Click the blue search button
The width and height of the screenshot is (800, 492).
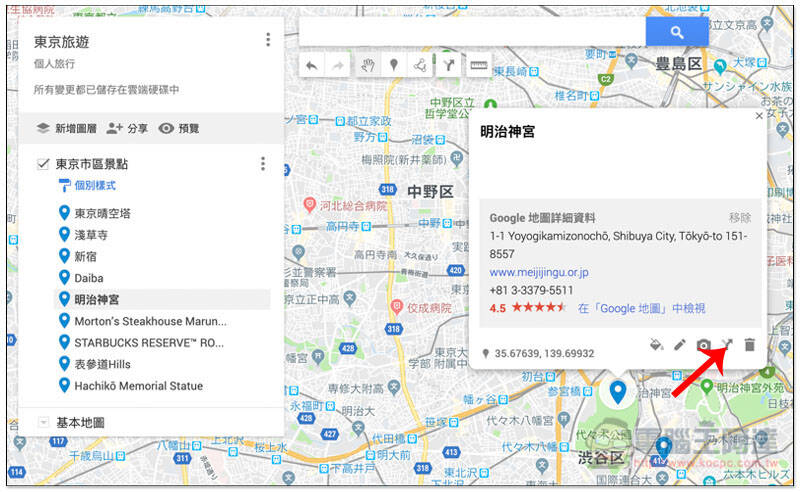pyautogui.click(x=677, y=32)
